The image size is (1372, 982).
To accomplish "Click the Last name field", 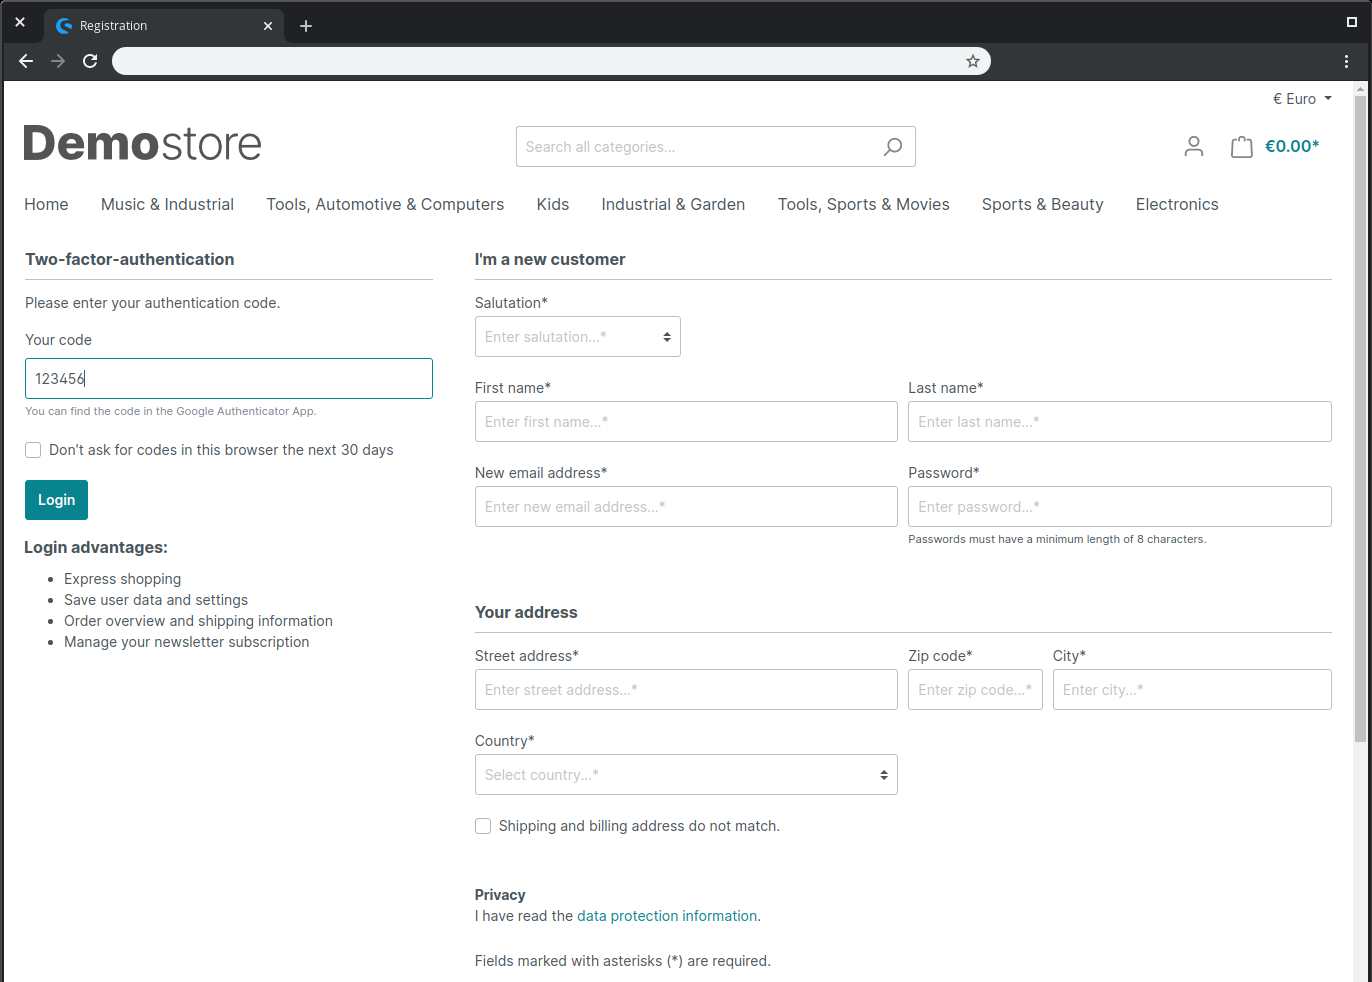I will (x=1120, y=422).
